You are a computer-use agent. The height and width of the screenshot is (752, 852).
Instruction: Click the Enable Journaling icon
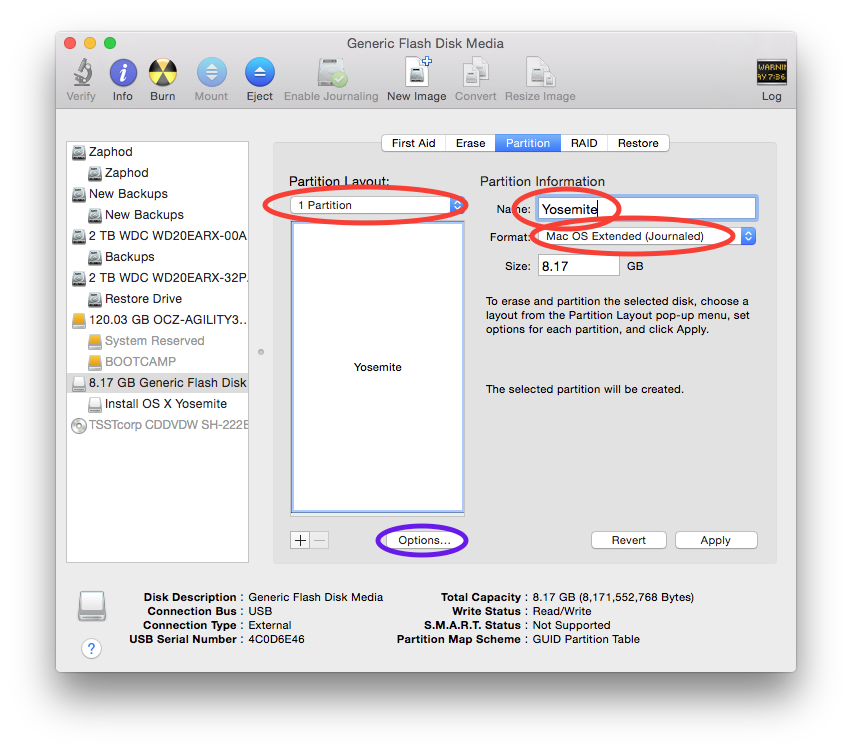(x=331, y=72)
